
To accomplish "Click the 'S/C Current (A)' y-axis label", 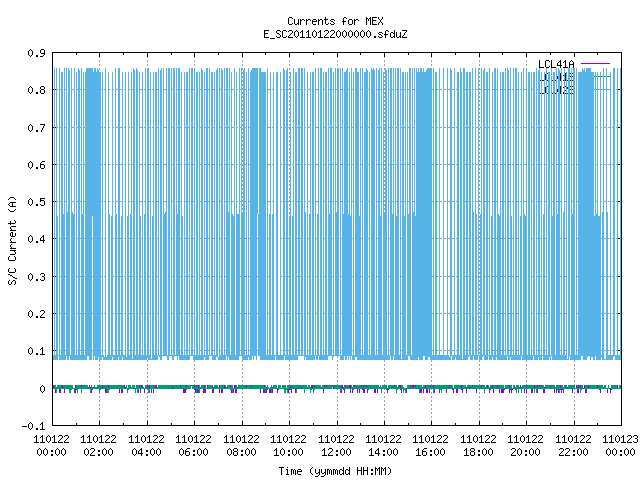I will 12,240.
